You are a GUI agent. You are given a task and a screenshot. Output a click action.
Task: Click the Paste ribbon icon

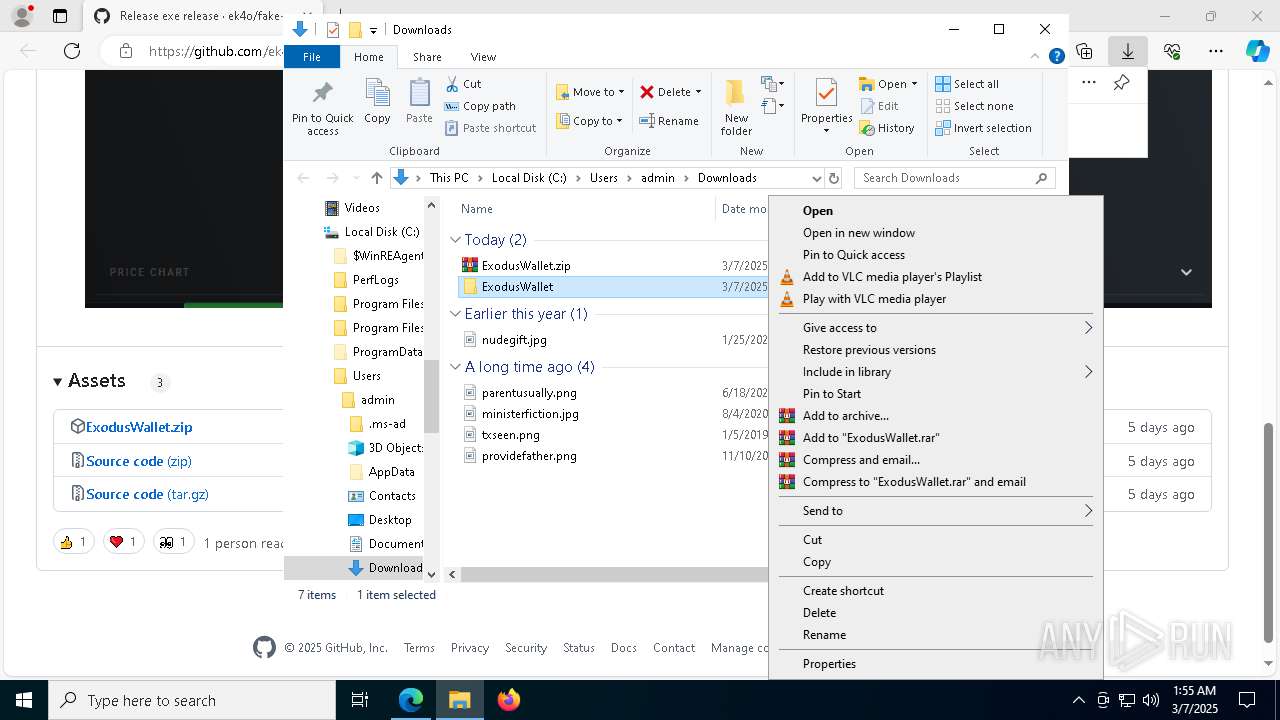coord(419,102)
